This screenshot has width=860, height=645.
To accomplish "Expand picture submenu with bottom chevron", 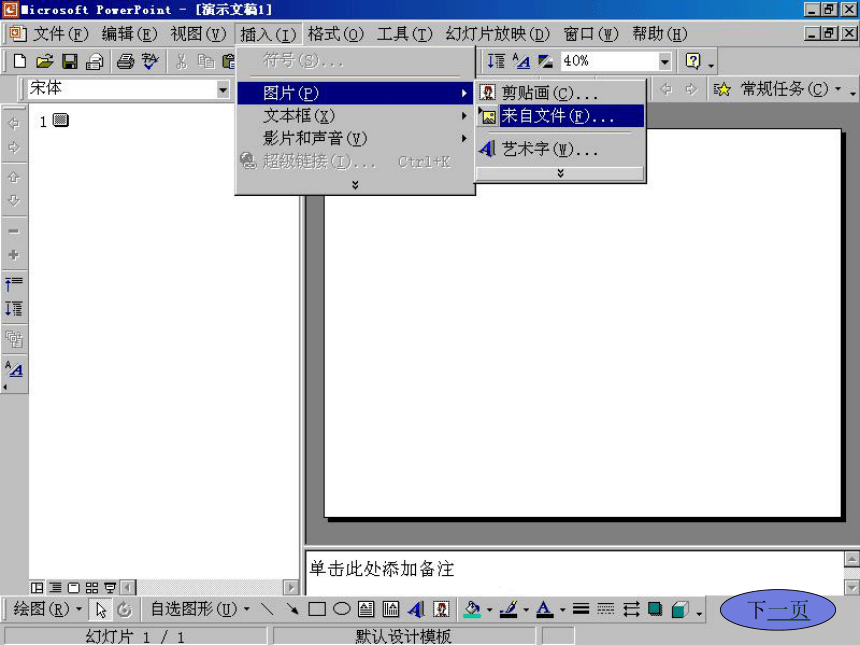I will pyautogui.click(x=560, y=173).
